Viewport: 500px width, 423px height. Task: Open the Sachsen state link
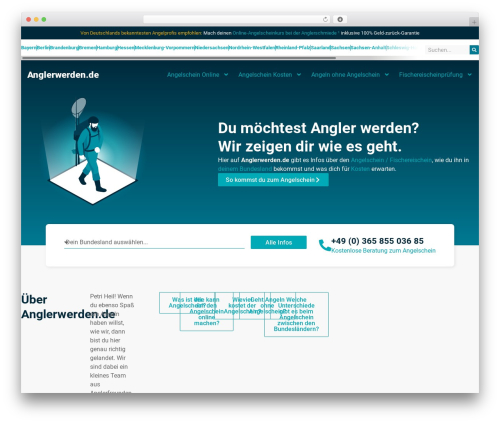point(341,48)
